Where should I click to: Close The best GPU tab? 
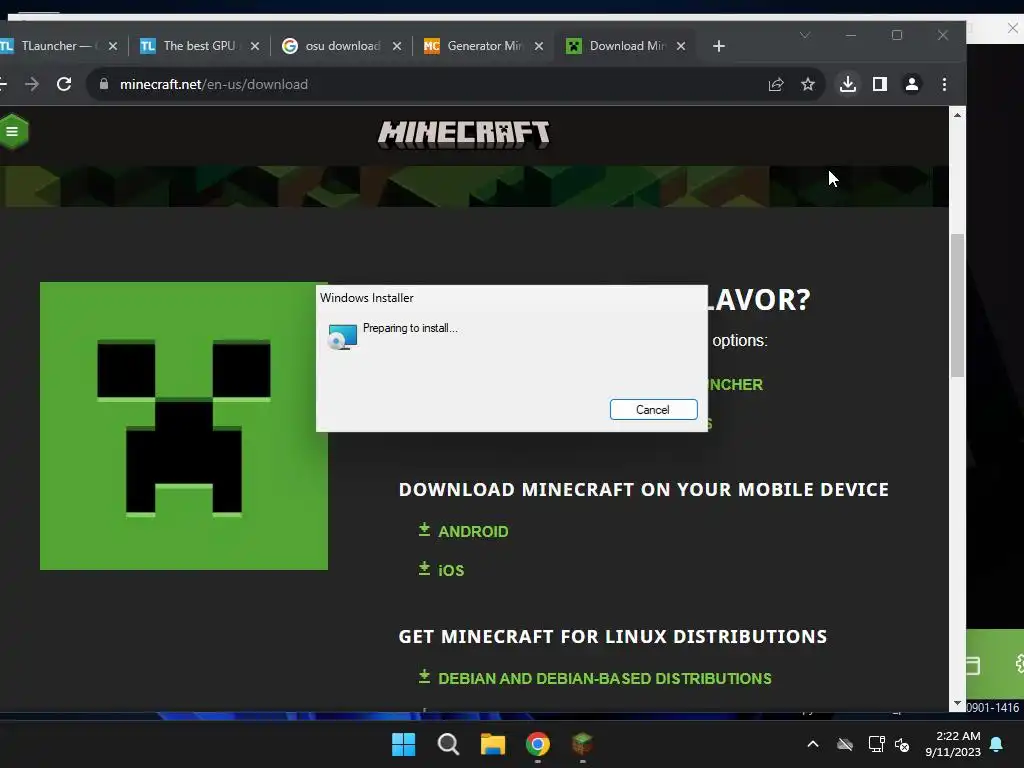[255, 46]
